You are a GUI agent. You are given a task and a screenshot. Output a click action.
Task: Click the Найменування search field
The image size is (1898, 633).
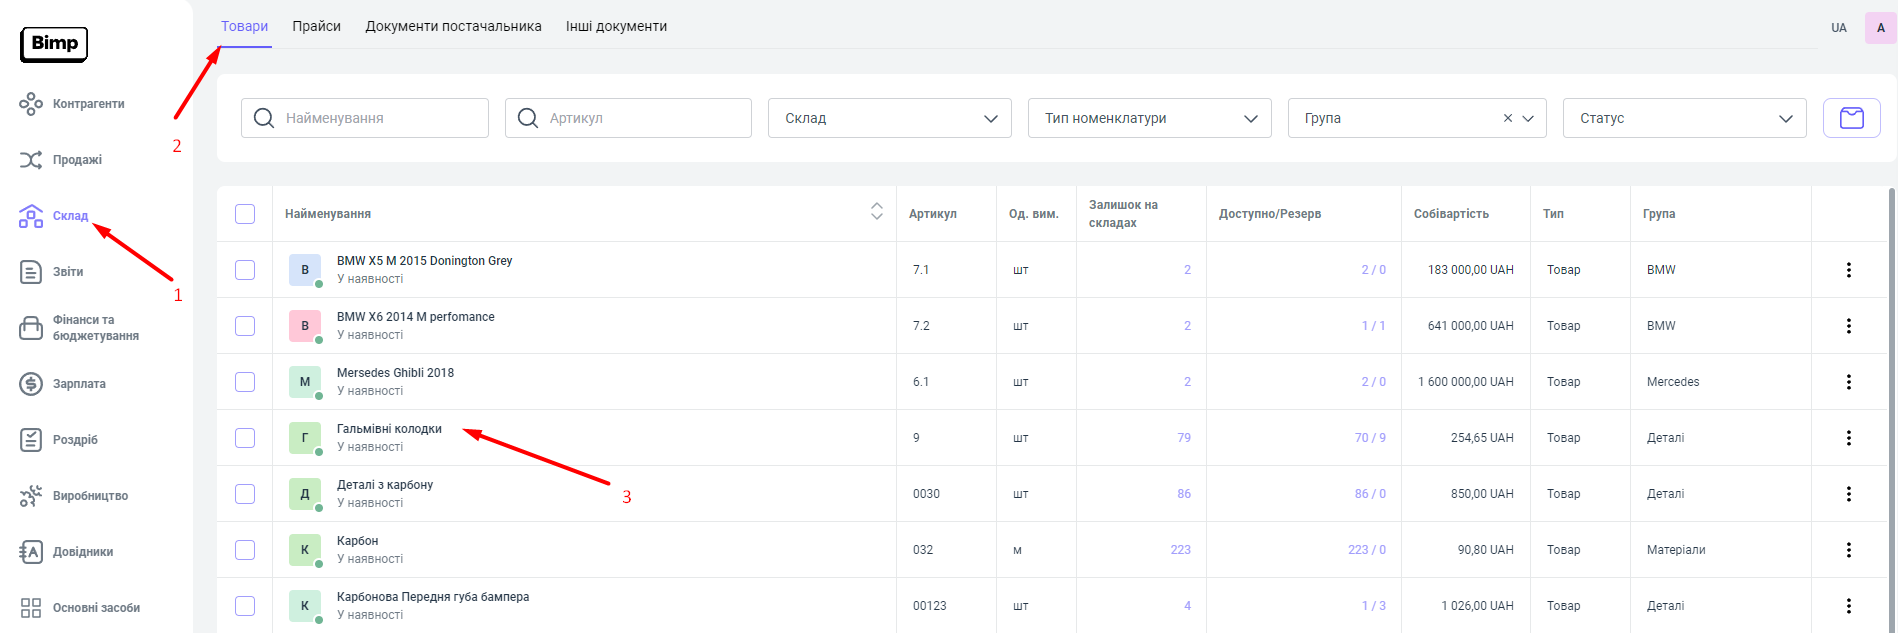point(380,118)
